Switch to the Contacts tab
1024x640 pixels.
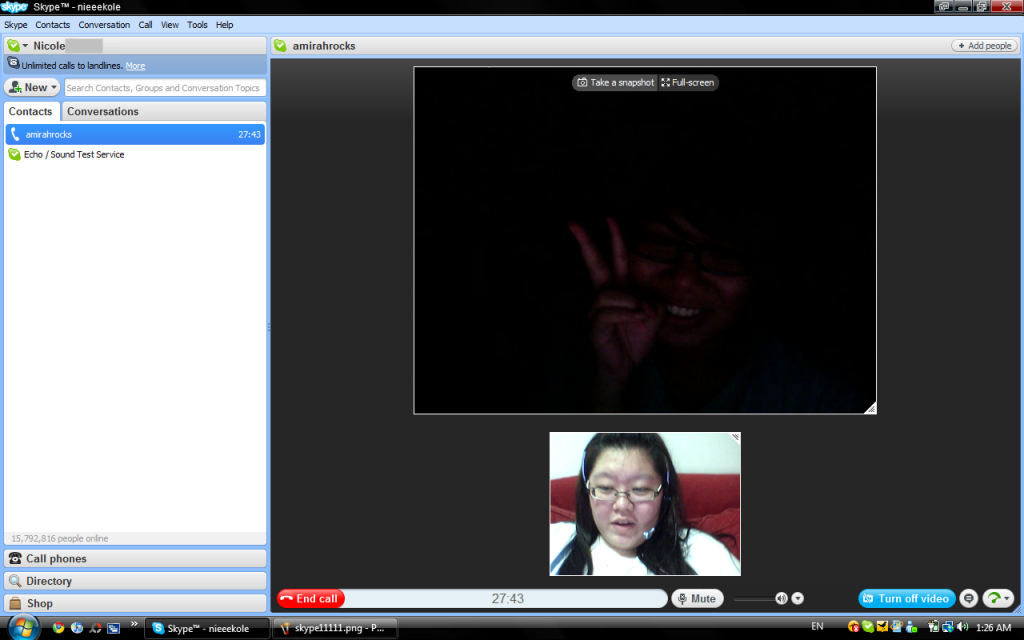(x=31, y=112)
